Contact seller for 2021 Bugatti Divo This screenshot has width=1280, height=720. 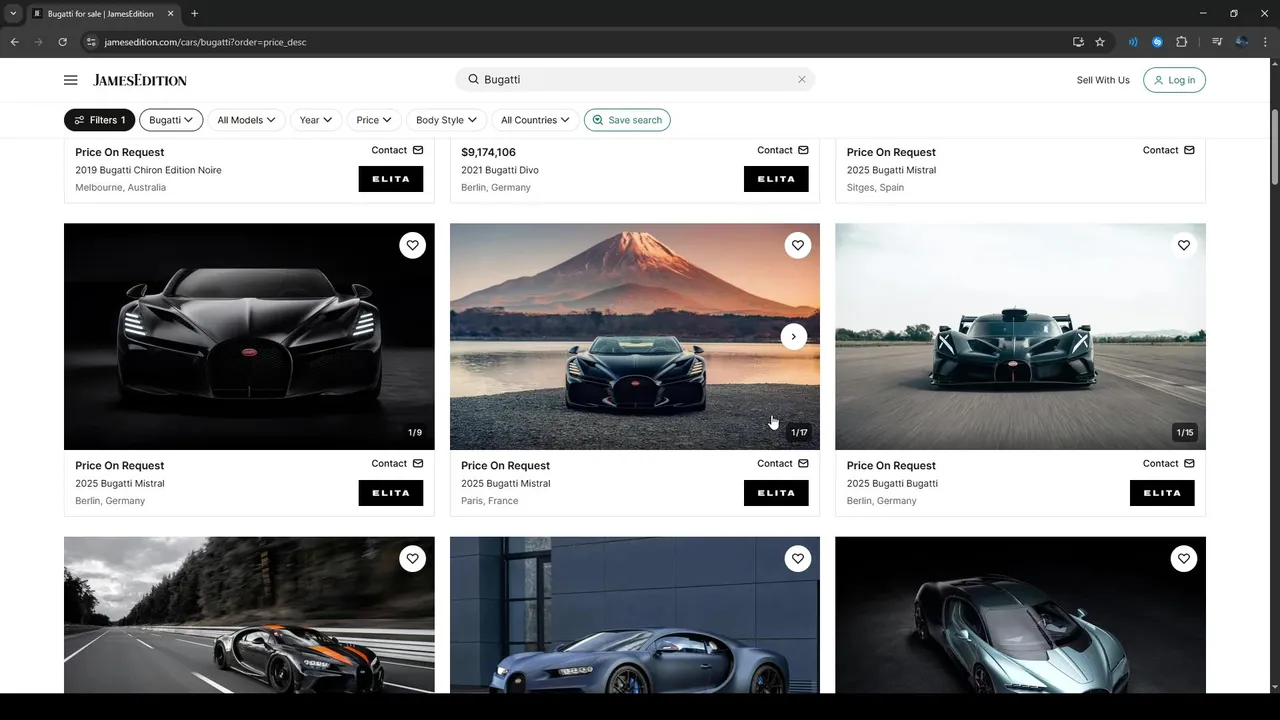click(x=783, y=150)
